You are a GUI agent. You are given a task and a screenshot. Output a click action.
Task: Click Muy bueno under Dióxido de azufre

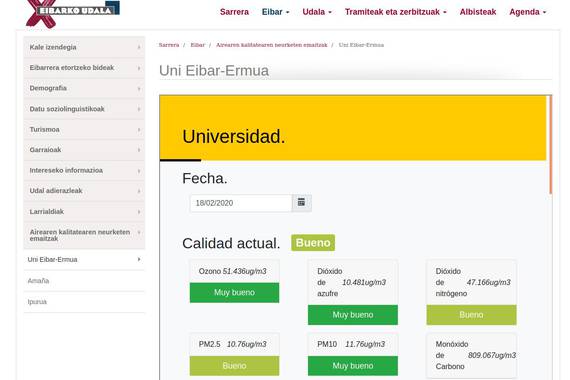pyautogui.click(x=353, y=315)
